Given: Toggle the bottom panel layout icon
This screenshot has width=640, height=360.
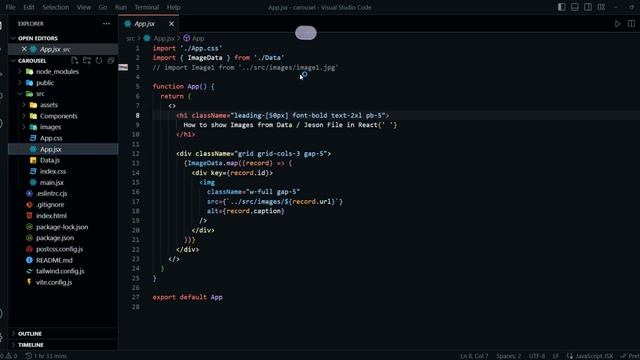Looking at the screenshot, I should click(575, 7).
